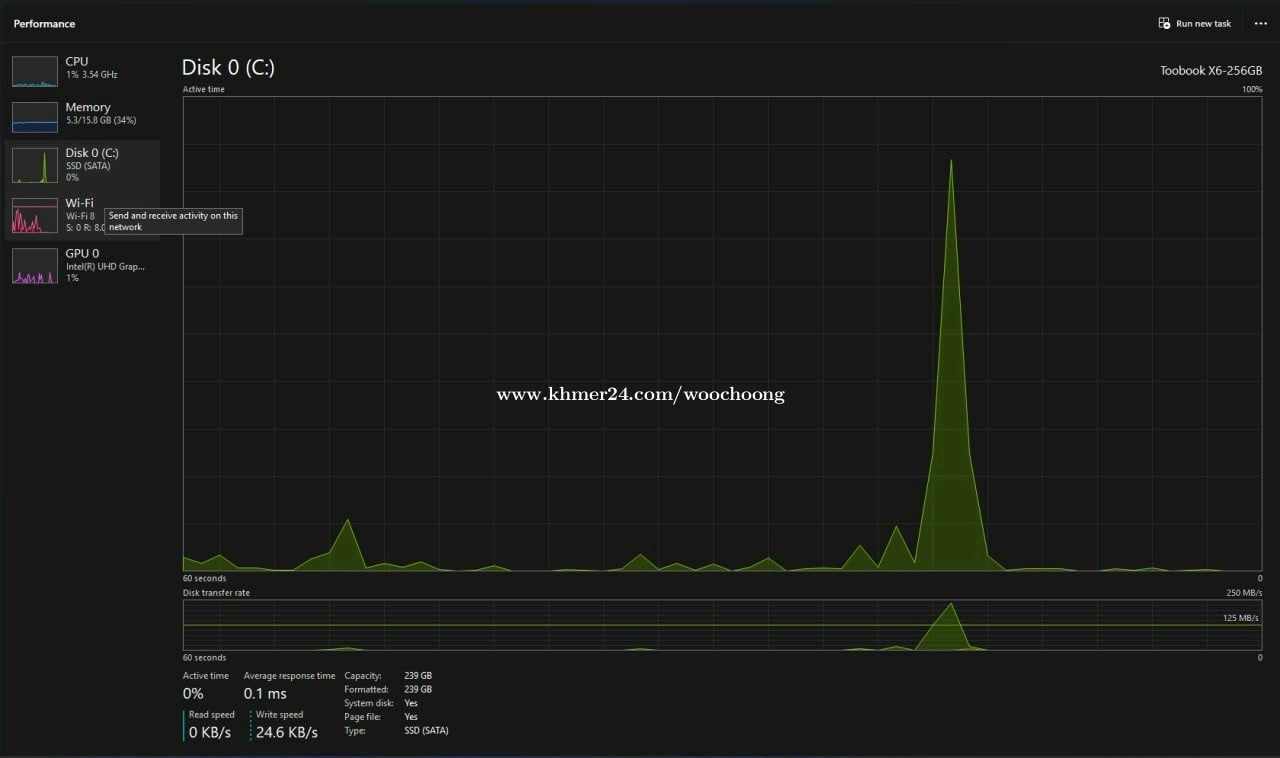Click the Active time 0% value
Viewport: 1280px width, 758px height.
tap(193, 693)
